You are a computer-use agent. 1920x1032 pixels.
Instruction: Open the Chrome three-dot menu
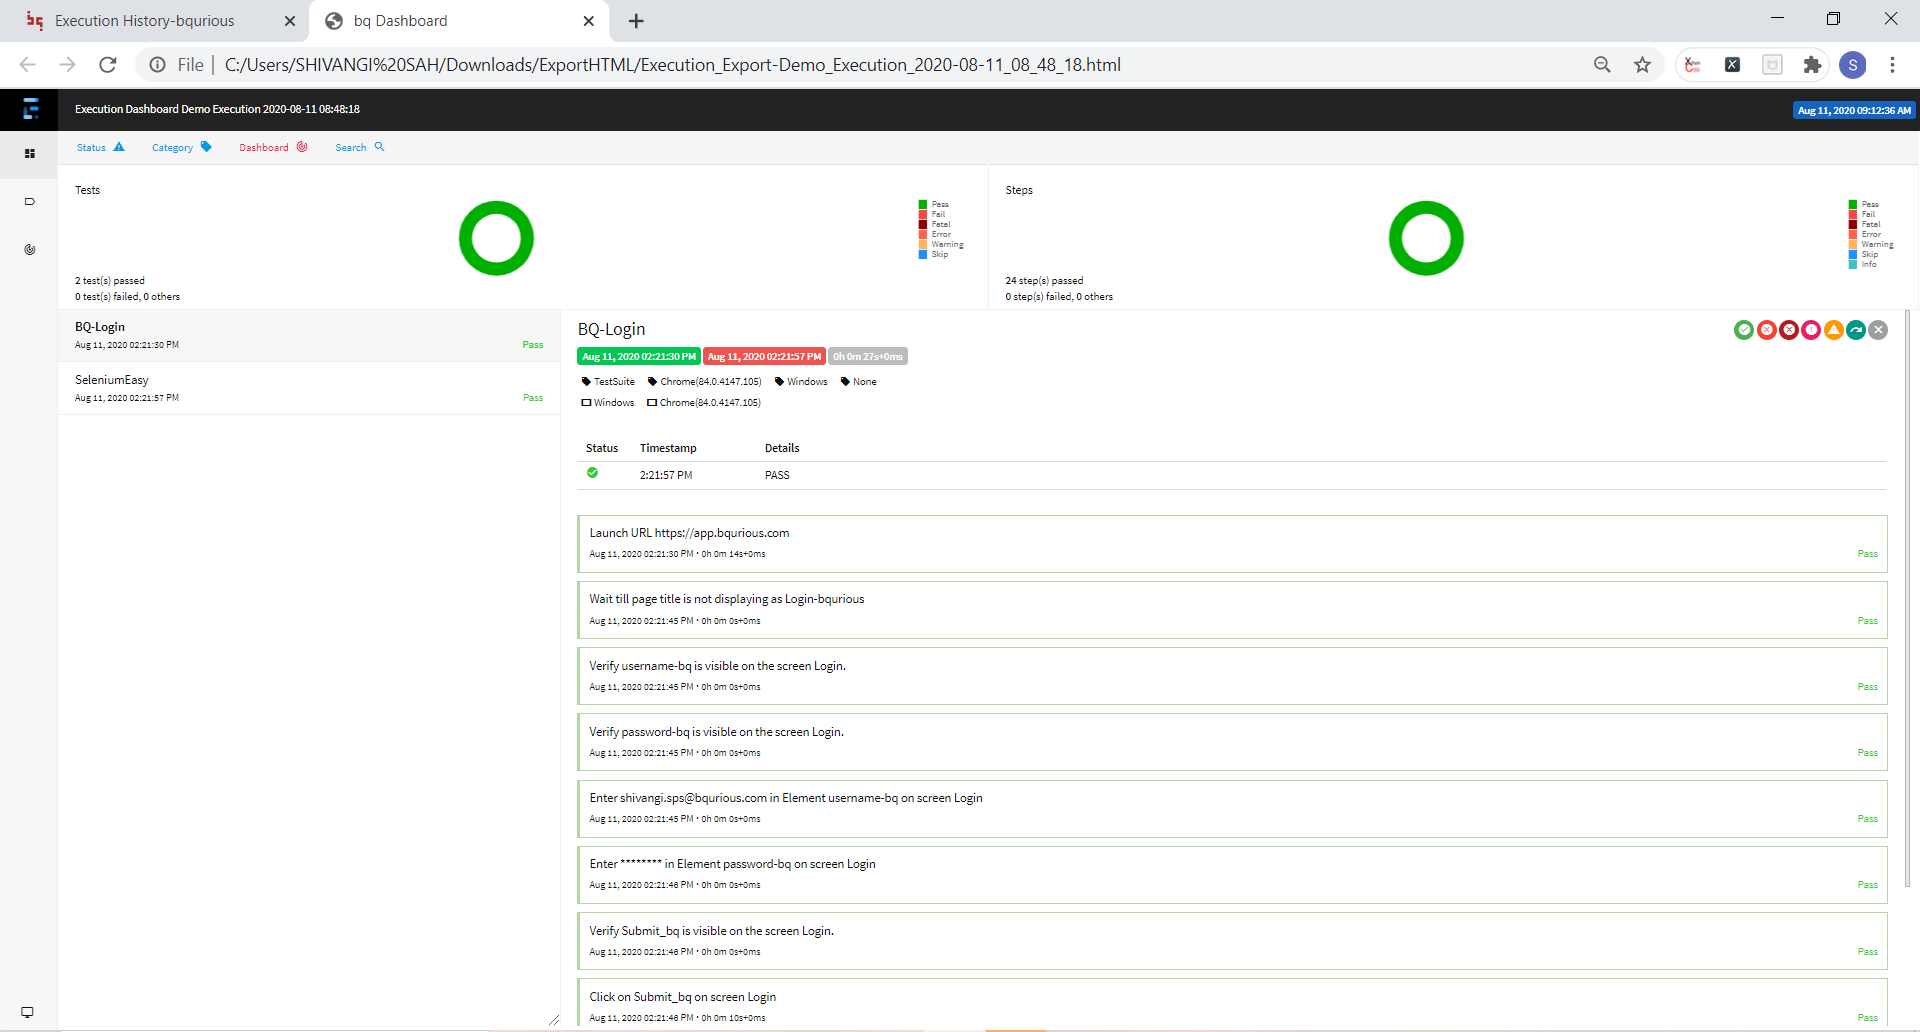(x=1892, y=65)
